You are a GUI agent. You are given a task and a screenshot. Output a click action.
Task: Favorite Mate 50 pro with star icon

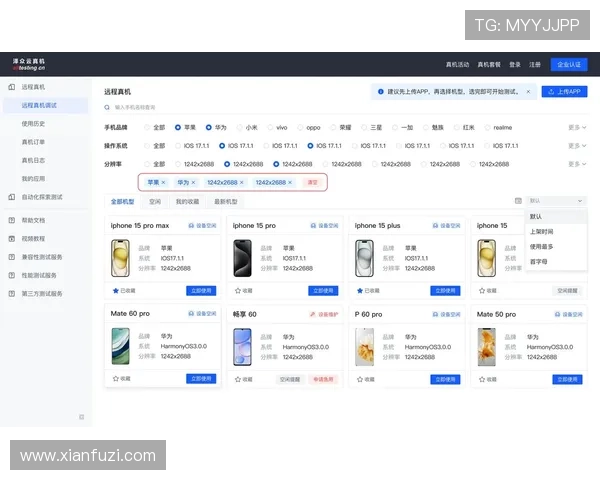pos(482,380)
